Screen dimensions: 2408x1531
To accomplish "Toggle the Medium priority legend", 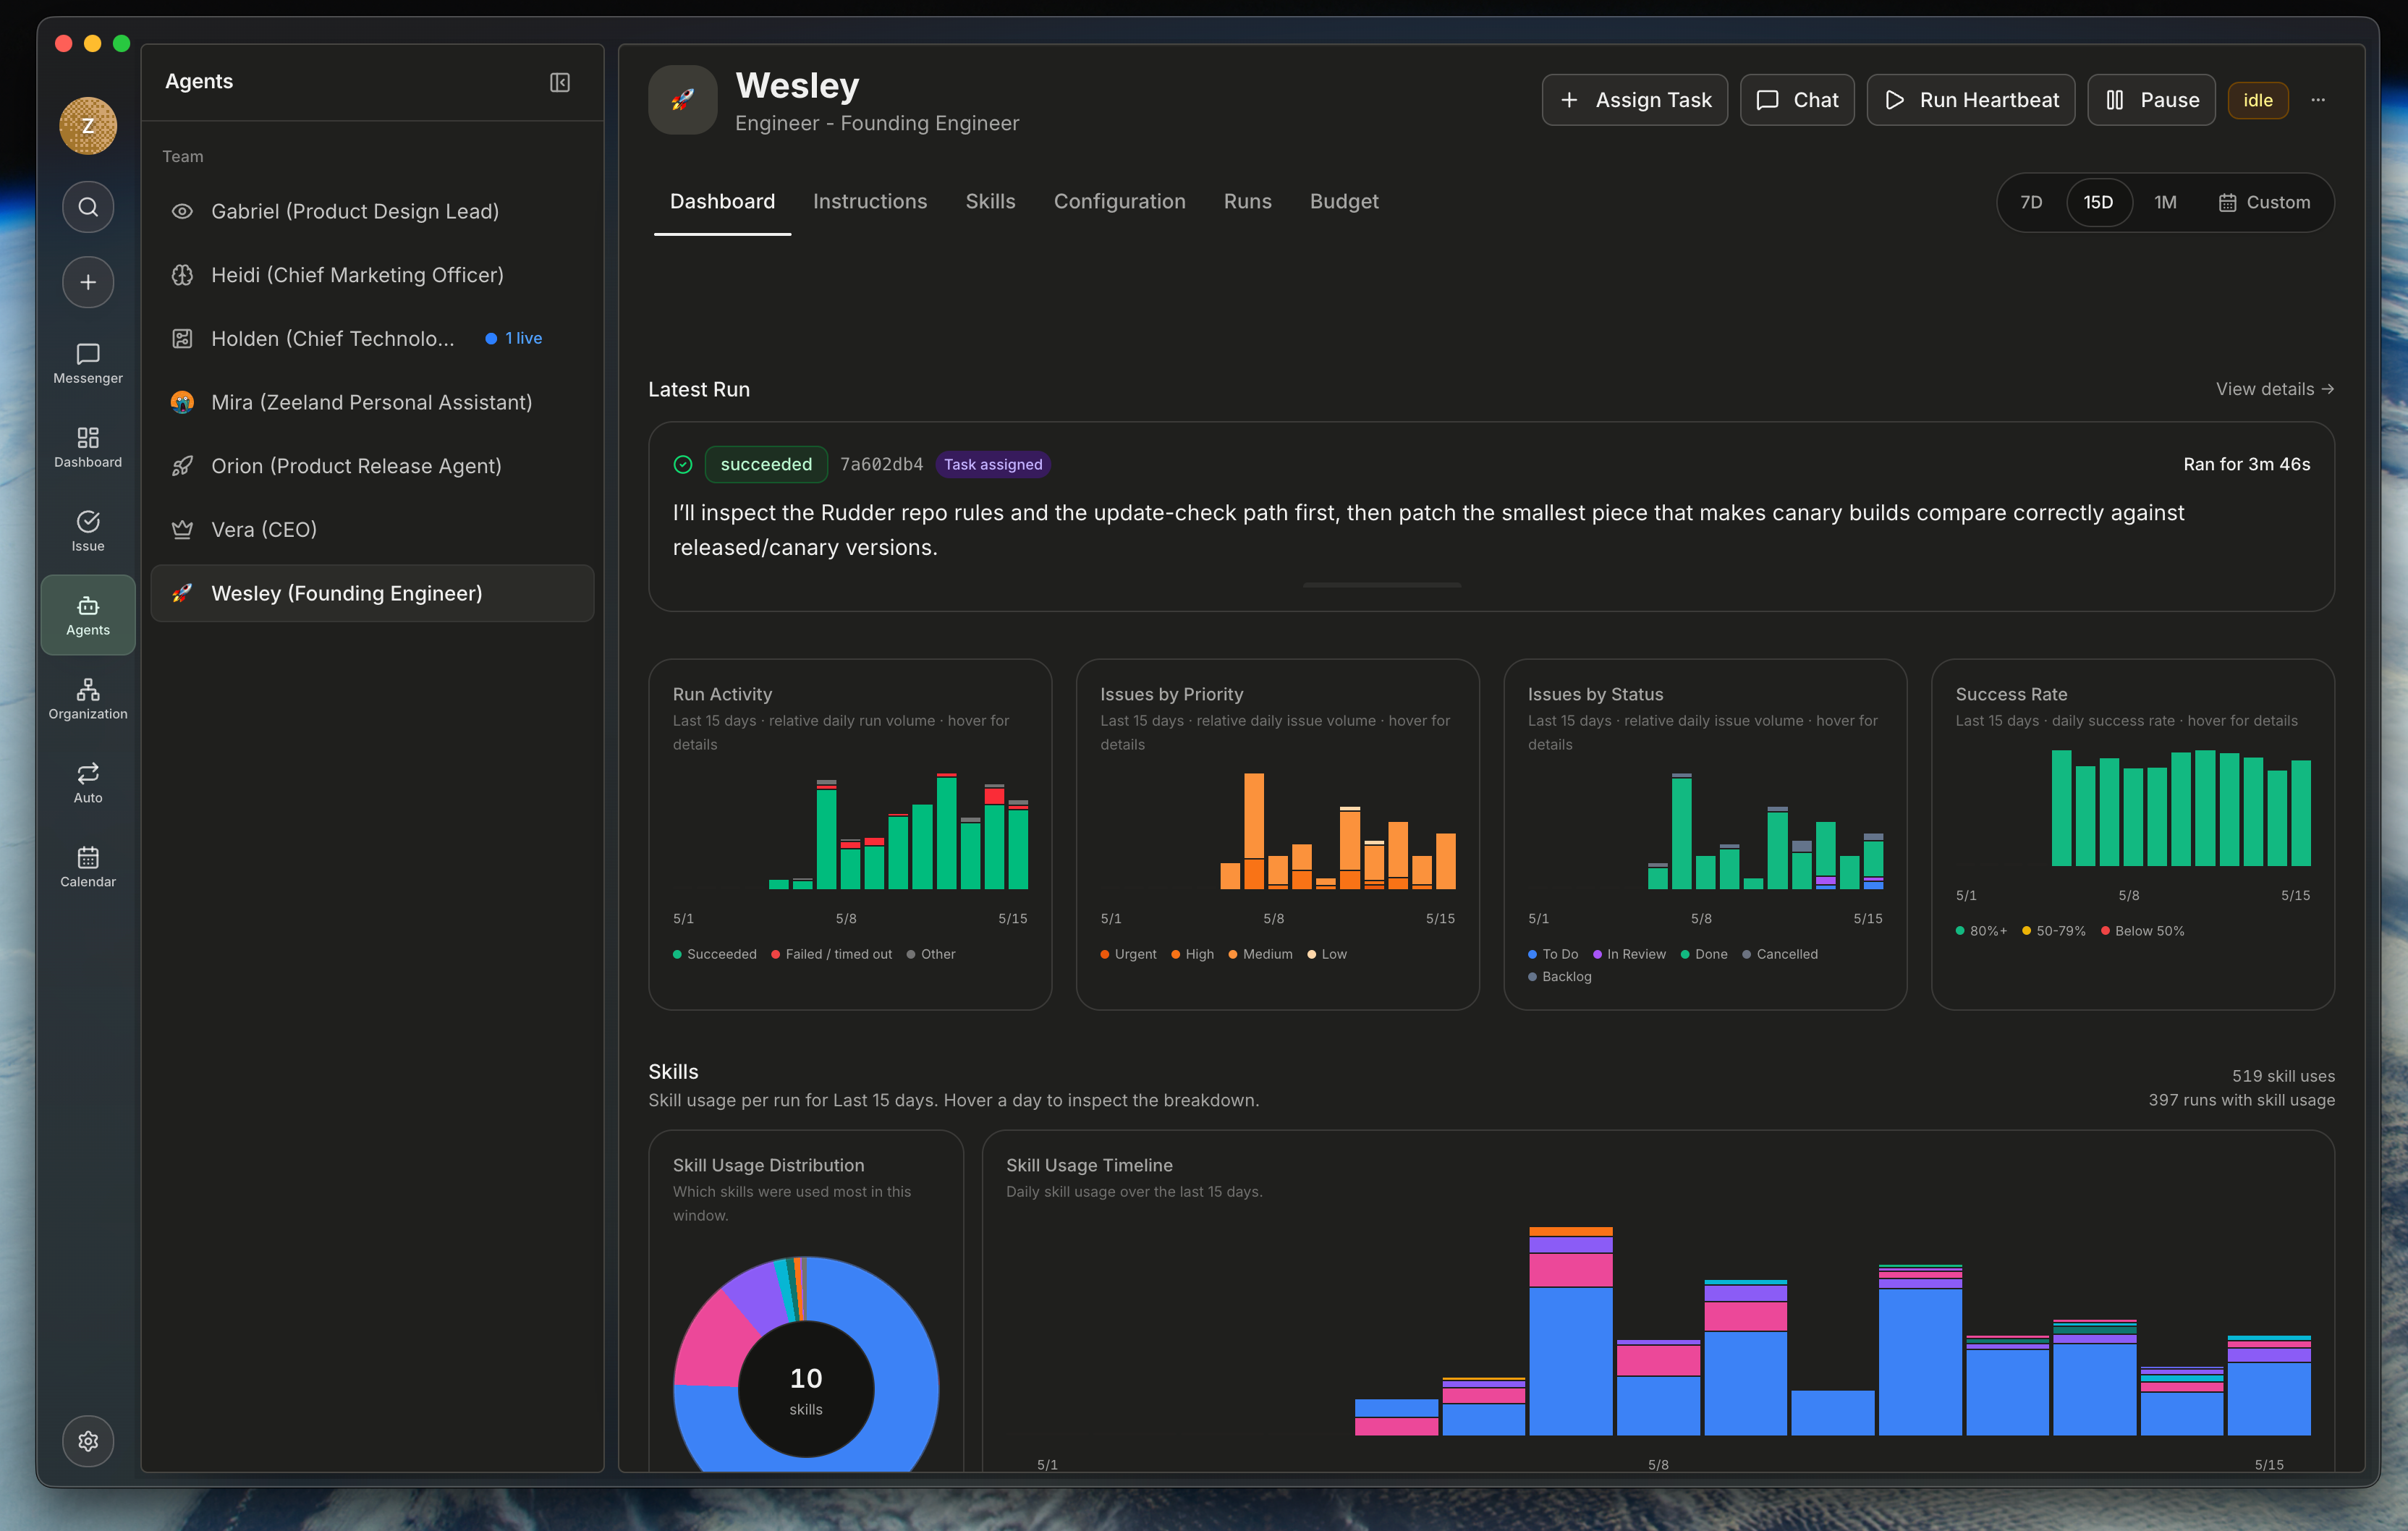I will point(1260,954).
